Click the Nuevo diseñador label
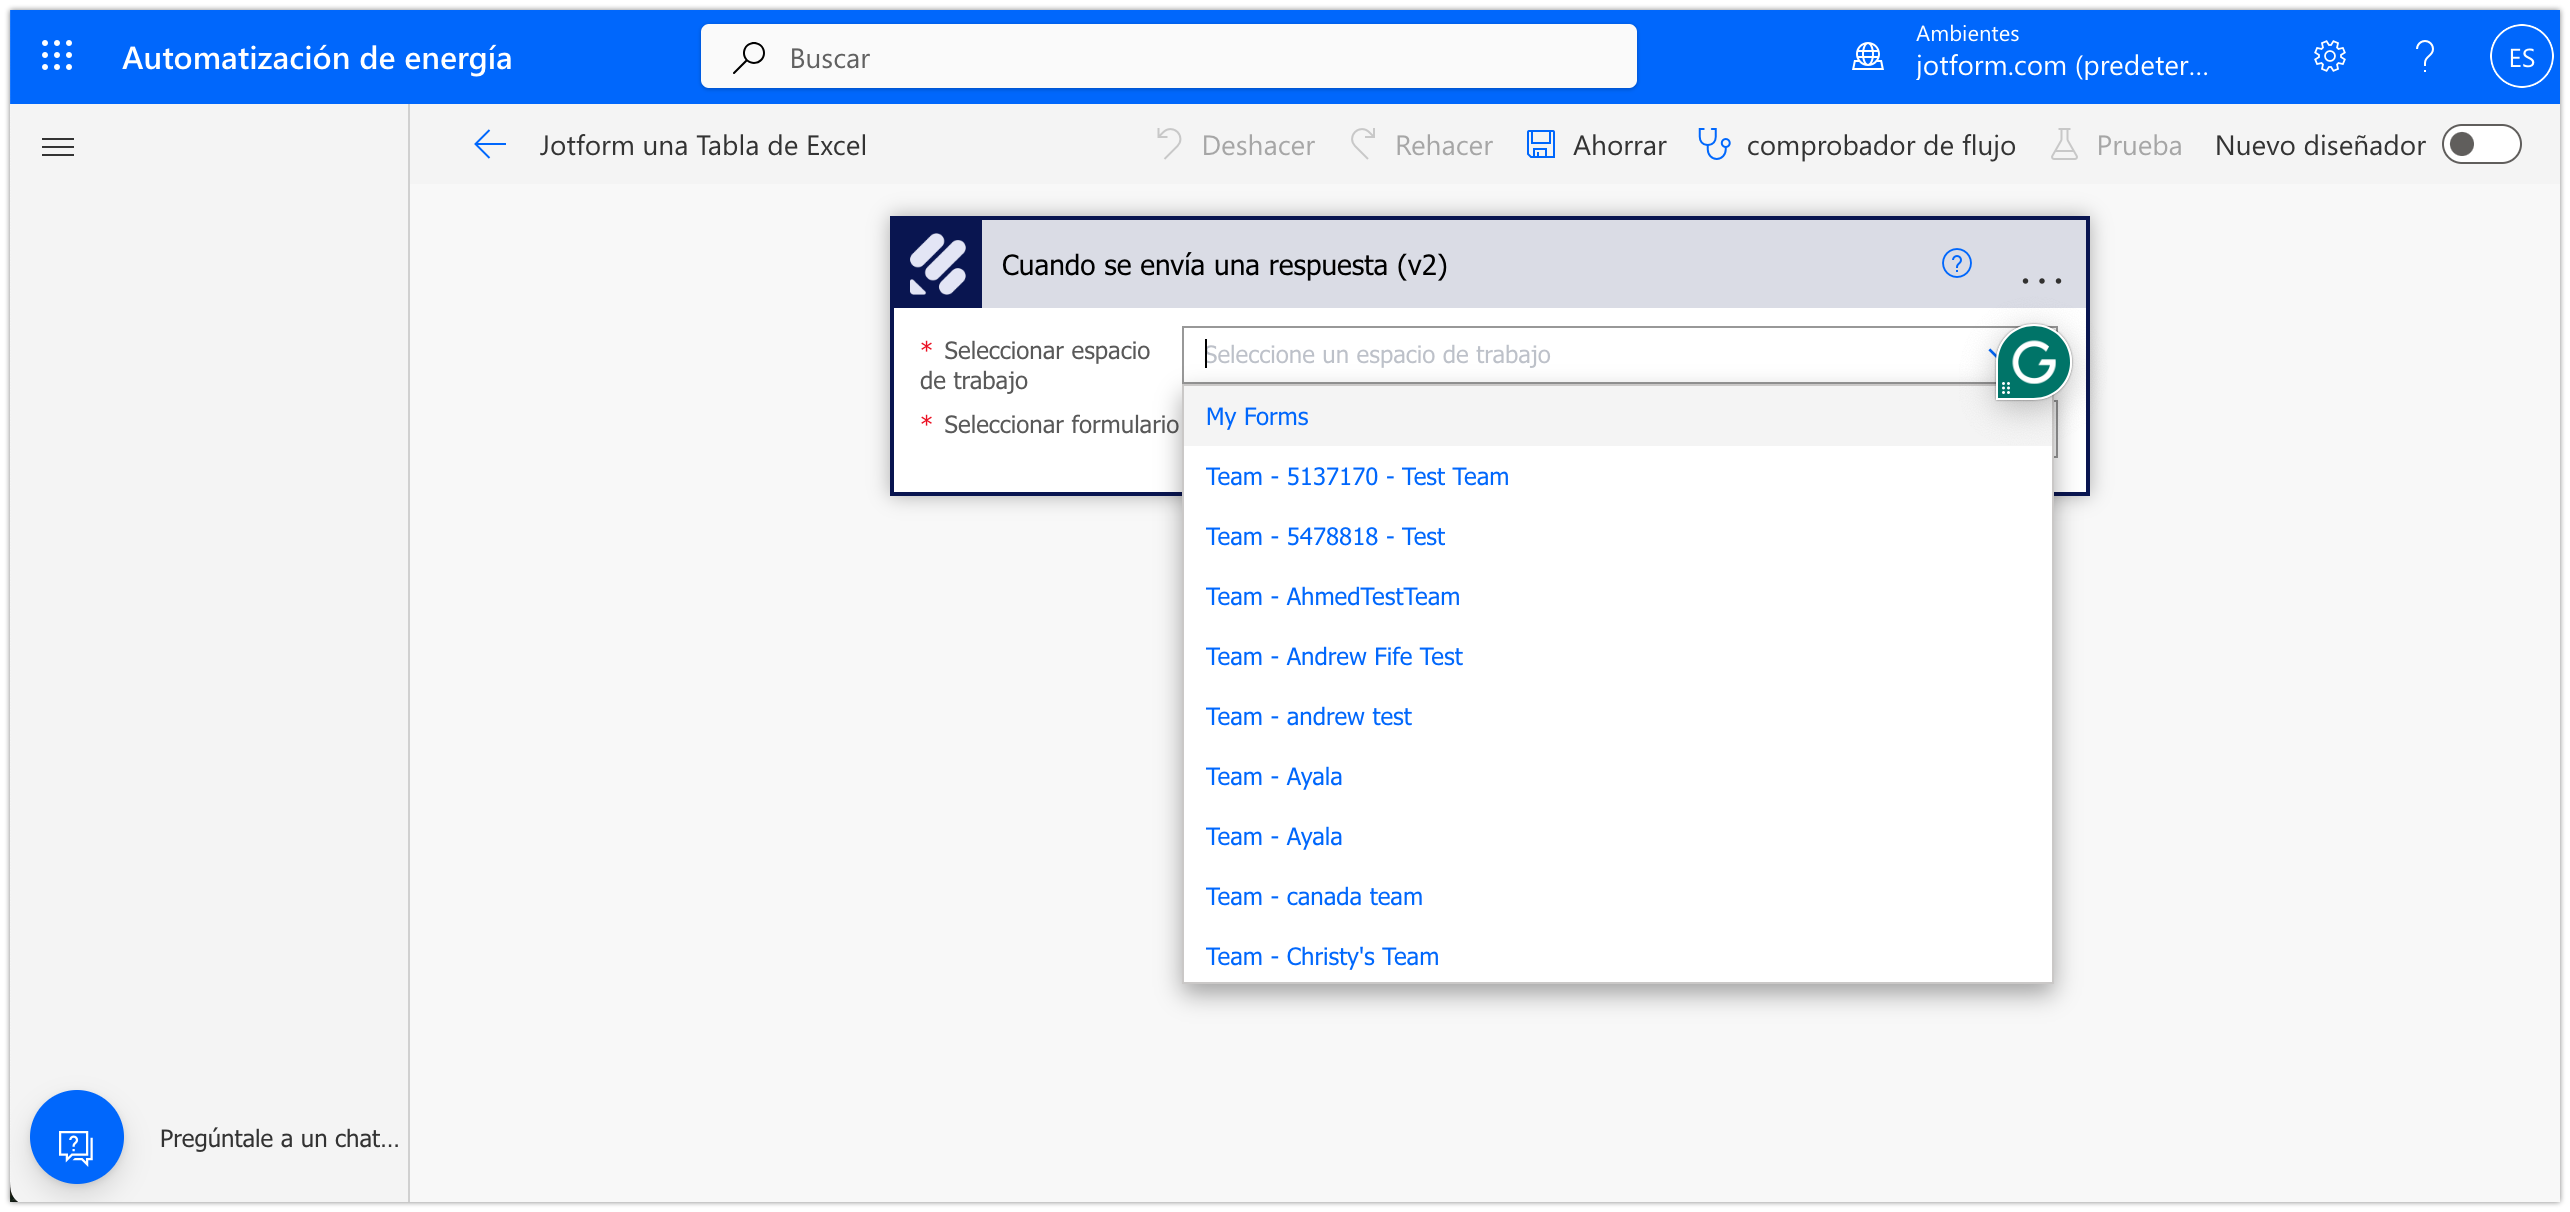Image resolution: width=2570 pixels, height=1212 pixels. (2320, 146)
